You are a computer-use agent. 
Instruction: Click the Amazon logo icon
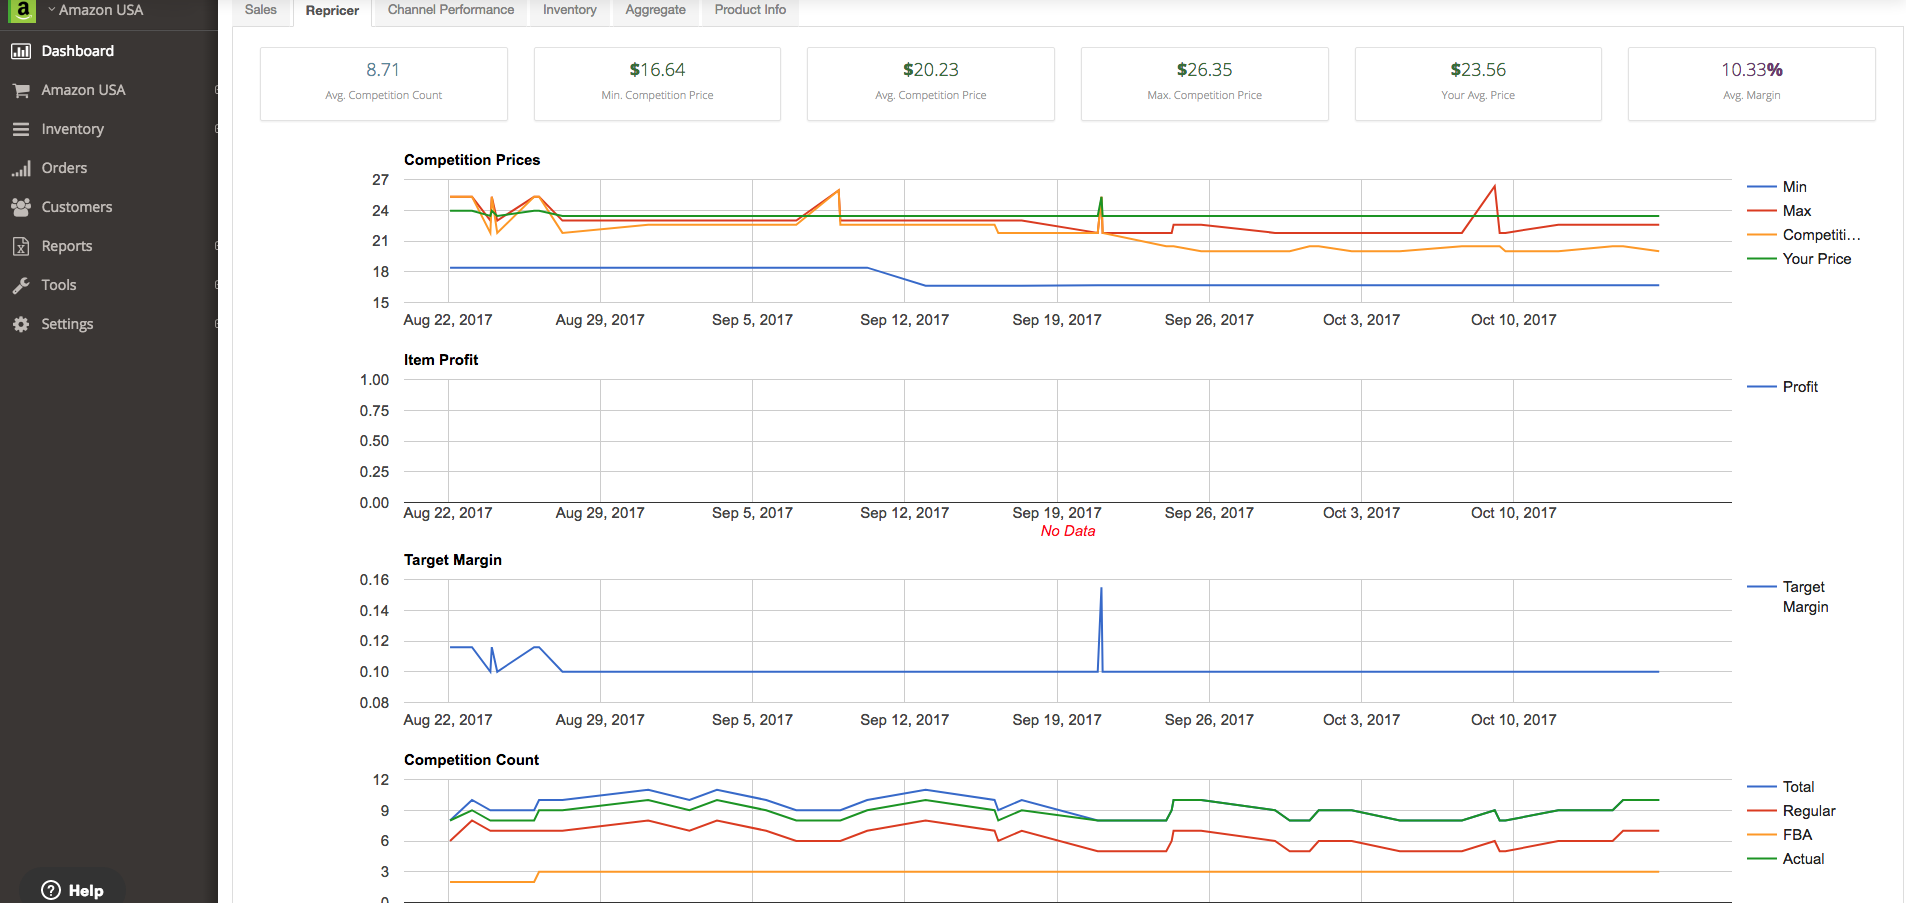click(x=22, y=11)
